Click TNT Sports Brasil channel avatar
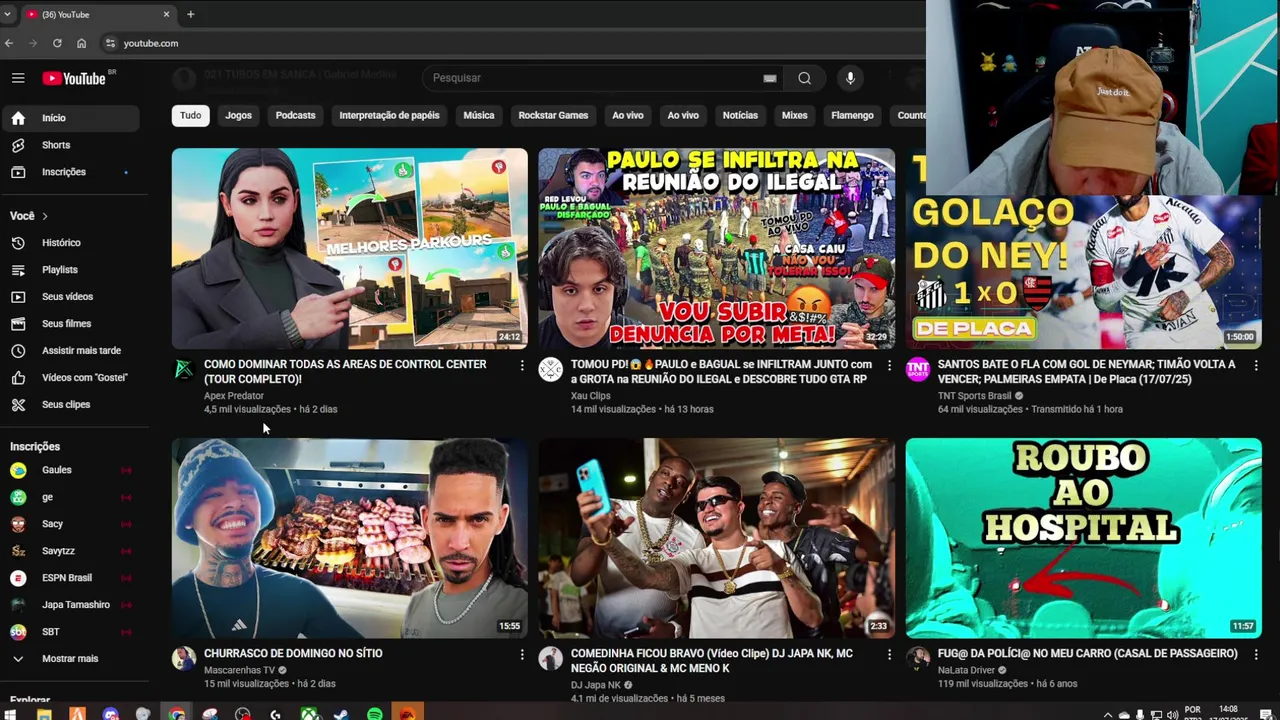Image resolution: width=1280 pixels, height=720 pixels. (x=918, y=370)
